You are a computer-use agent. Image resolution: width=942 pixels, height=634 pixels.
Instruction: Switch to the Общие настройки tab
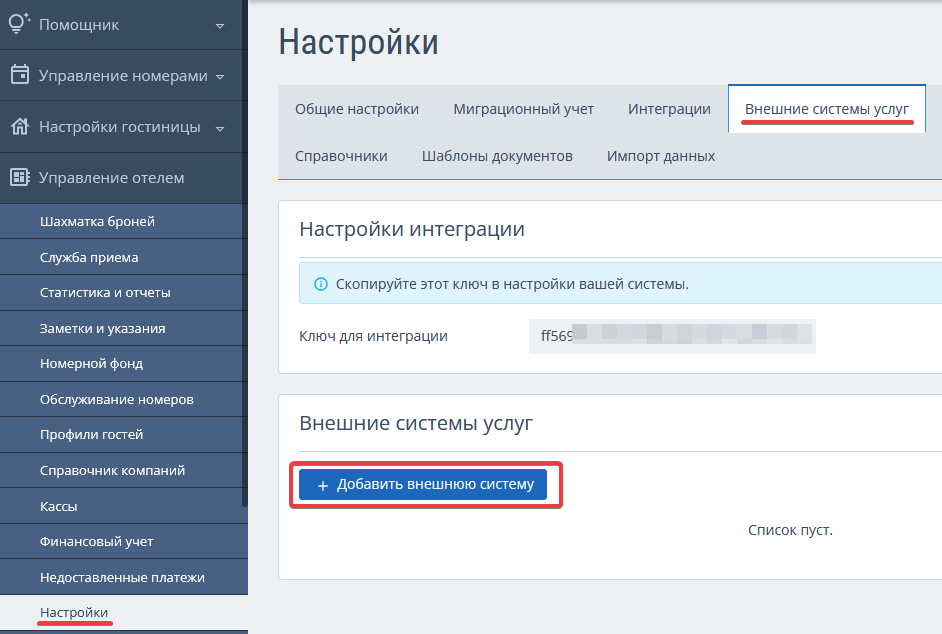(x=357, y=109)
